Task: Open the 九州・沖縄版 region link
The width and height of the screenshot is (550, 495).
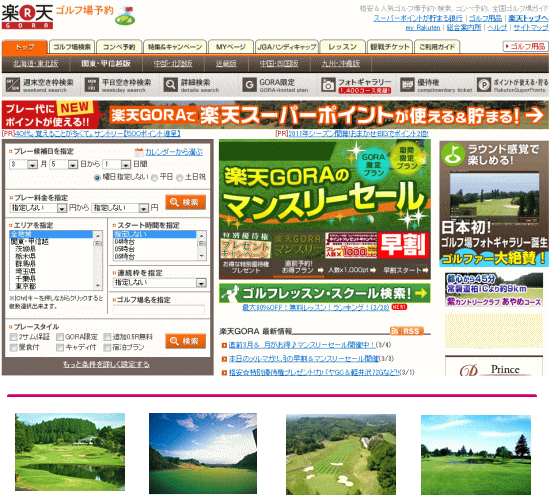Action: [x=341, y=64]
